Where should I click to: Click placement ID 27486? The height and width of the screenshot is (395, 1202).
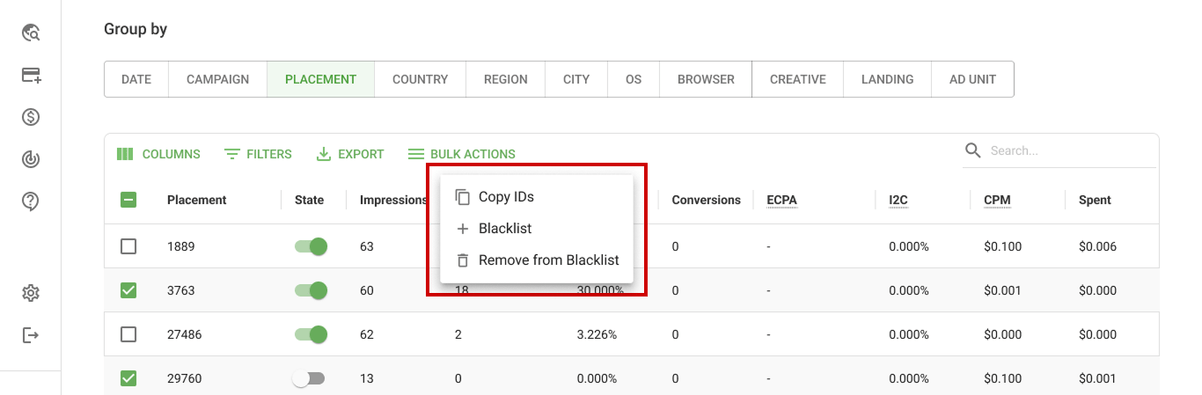pyautogui.click(x=184, y=334)
